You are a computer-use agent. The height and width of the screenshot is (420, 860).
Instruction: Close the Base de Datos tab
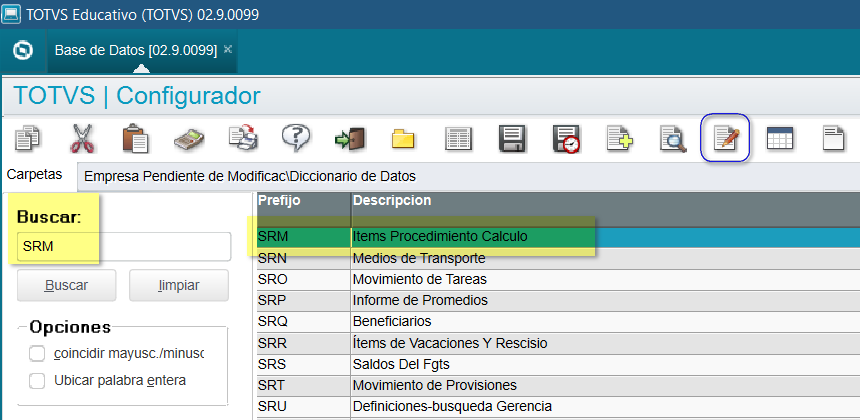coord(228,50)
